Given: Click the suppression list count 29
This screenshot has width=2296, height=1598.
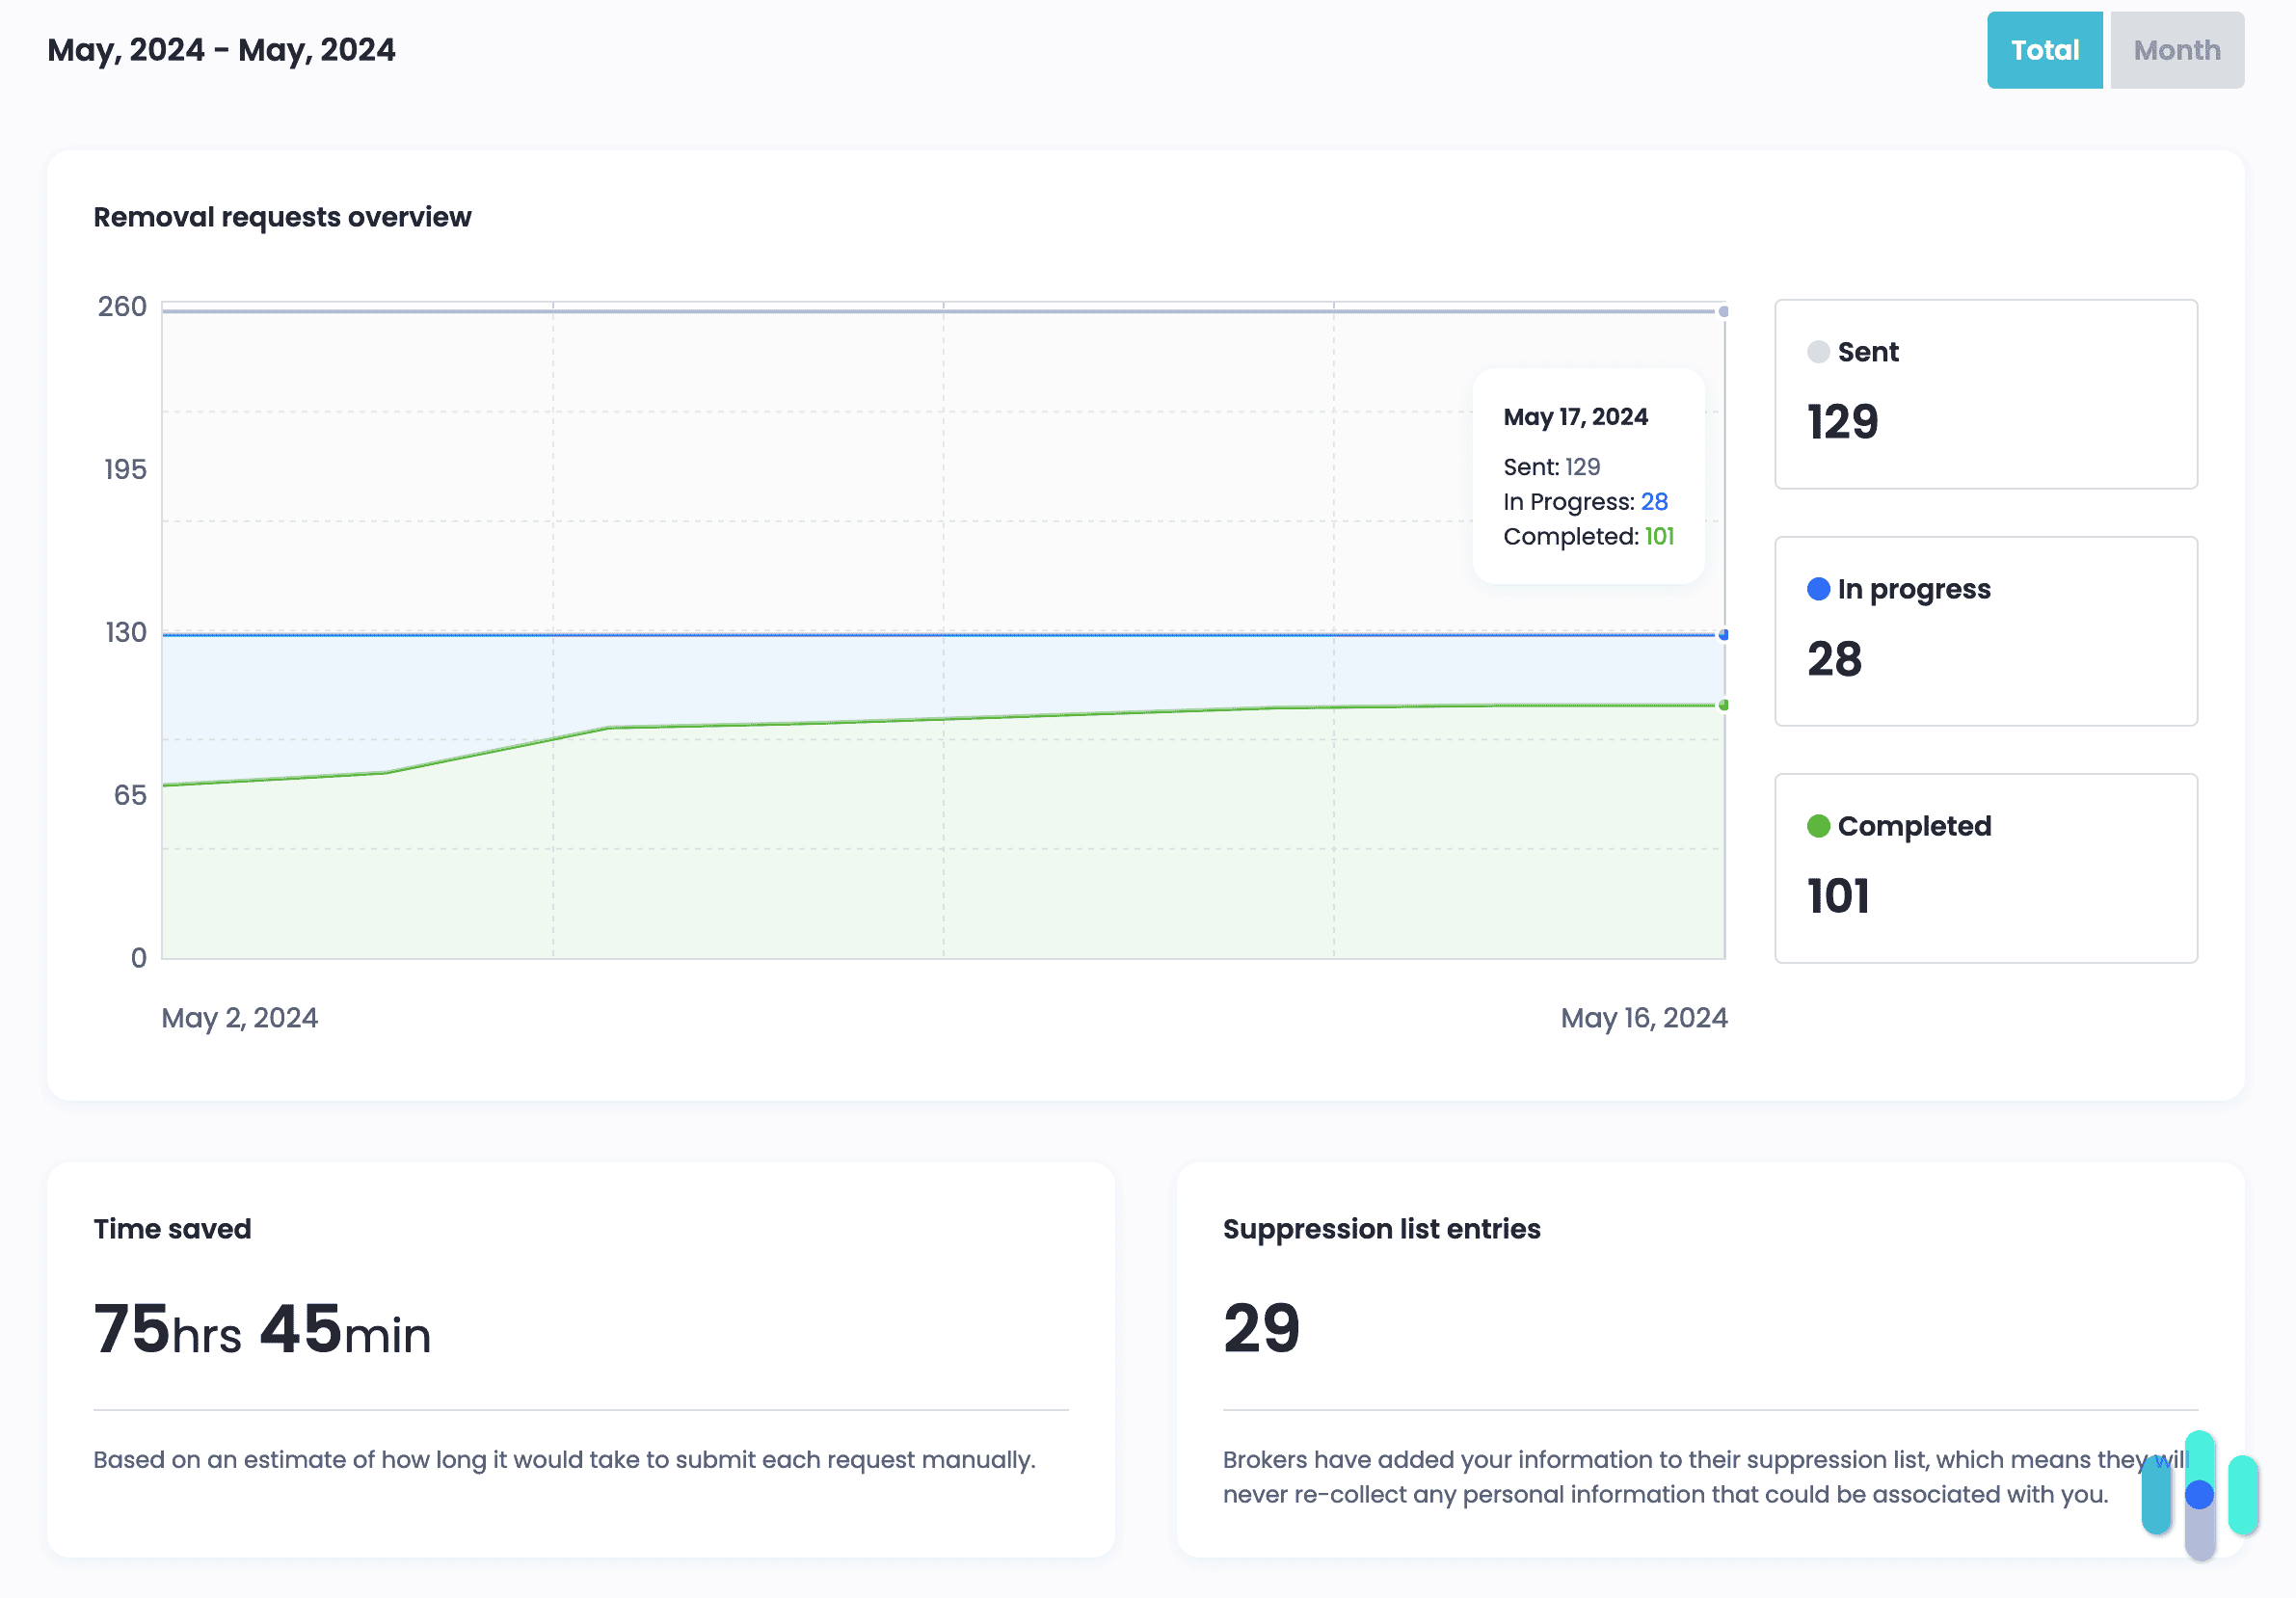Looking at the screenshot, I should [1261, 1329].
